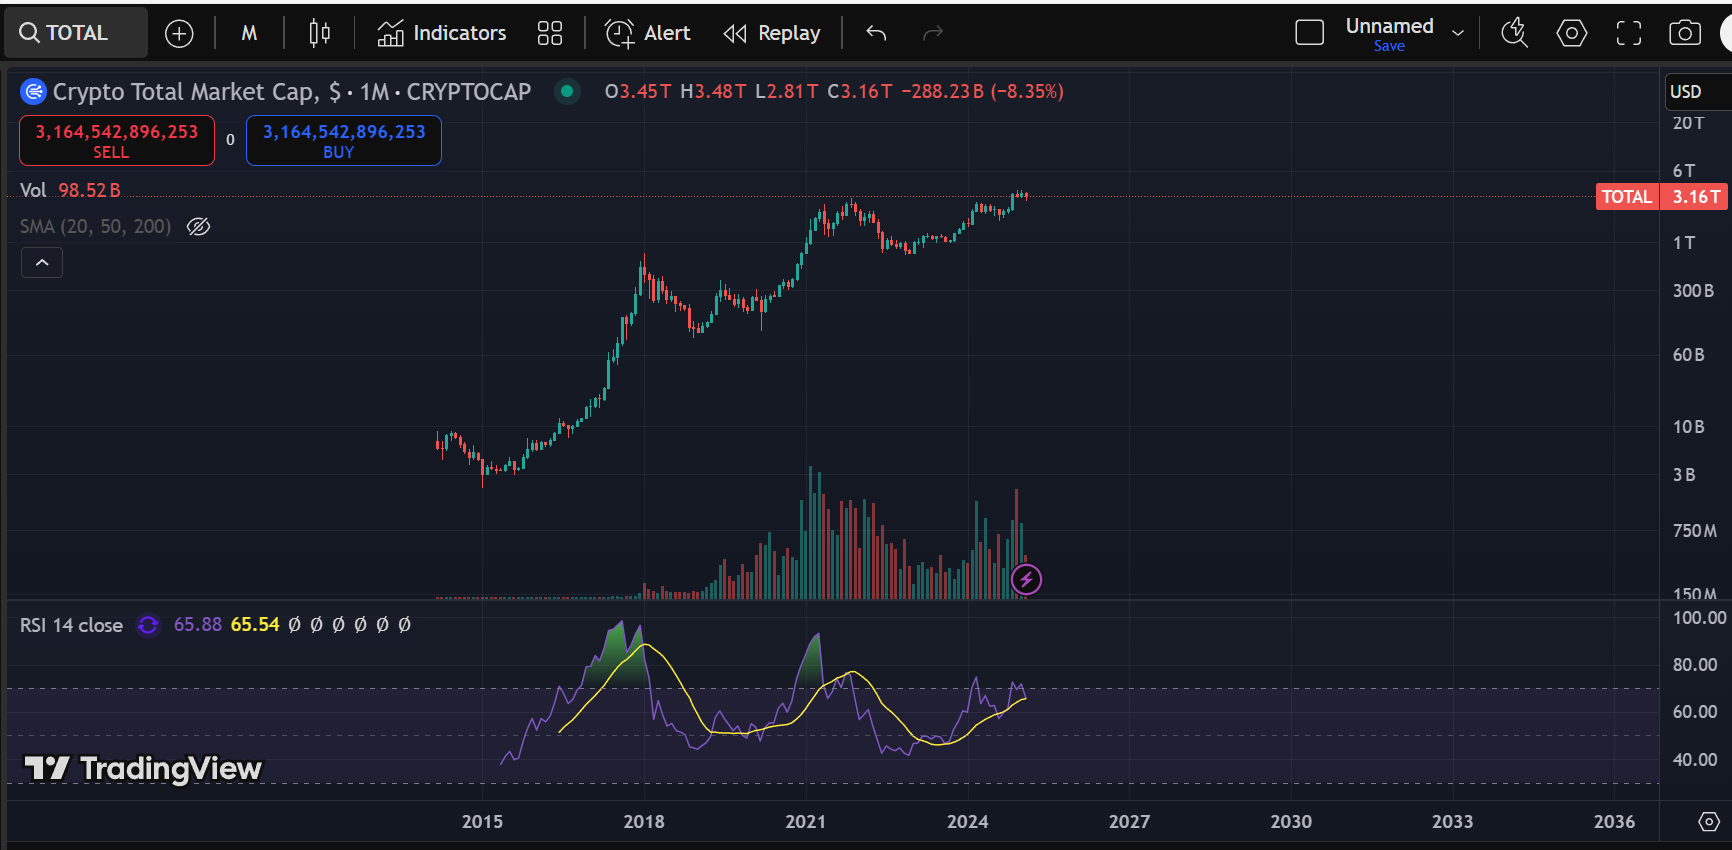The image size is (1732, 850).
Task: Click the add symbol plus icon
Action: 179,34
